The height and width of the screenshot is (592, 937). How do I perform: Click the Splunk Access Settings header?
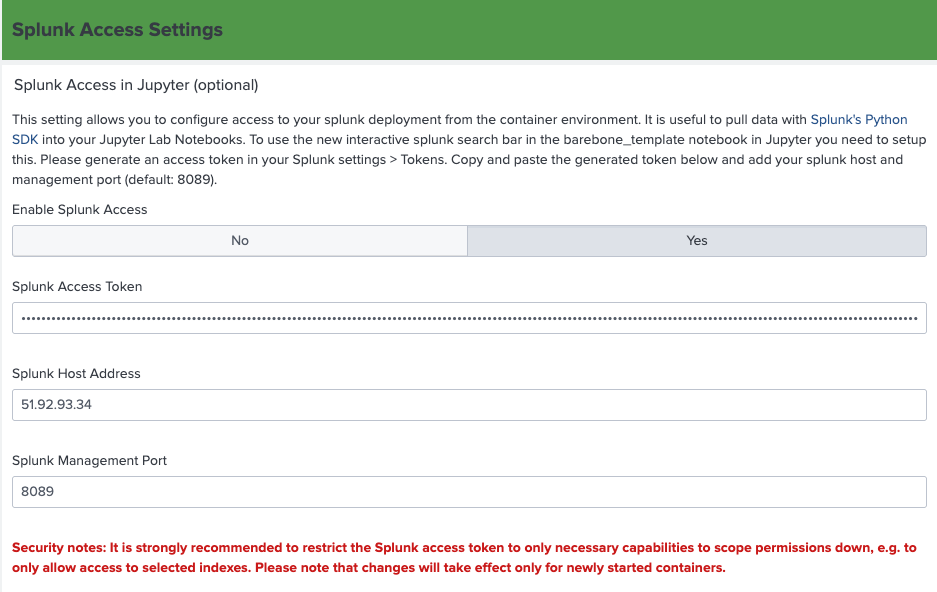(117, 30)
